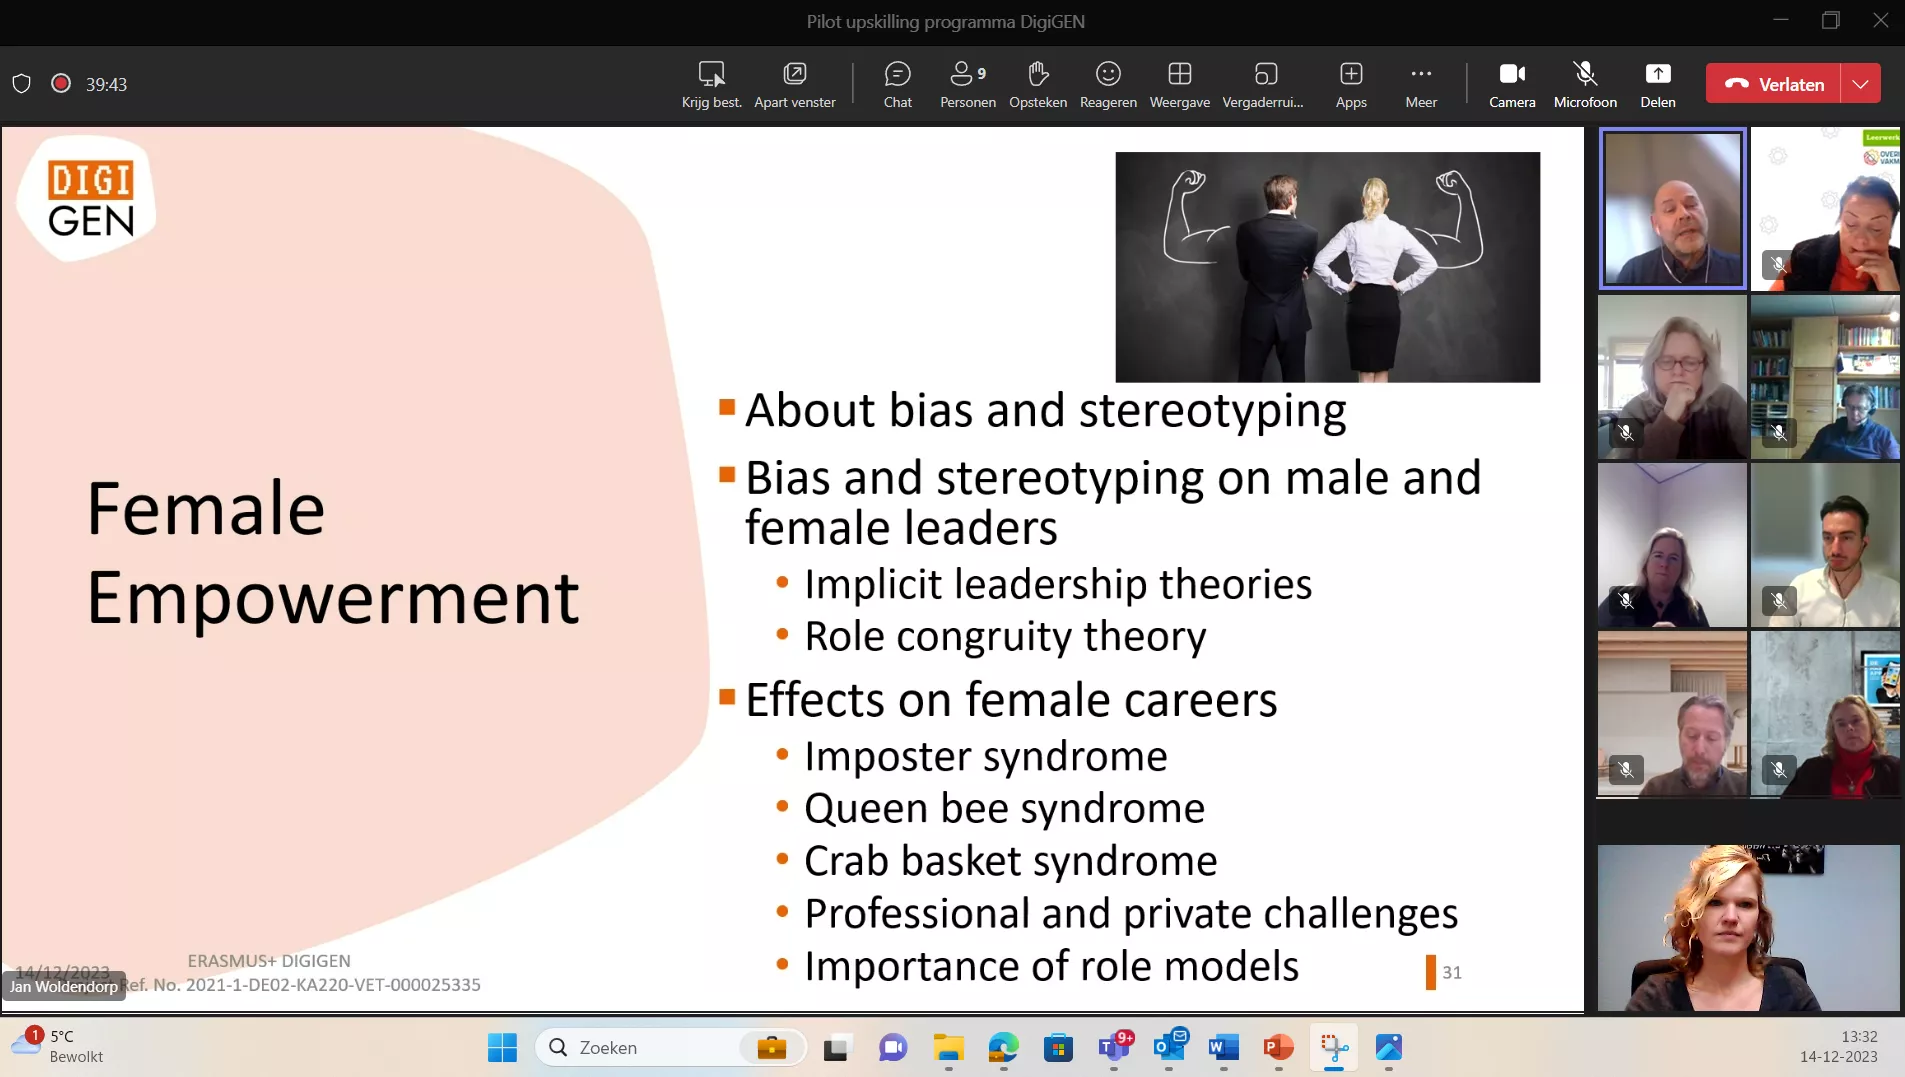Screen dimensions: 1905x1077
Task: Select the man in white shirt tile
Action: 1825,545
